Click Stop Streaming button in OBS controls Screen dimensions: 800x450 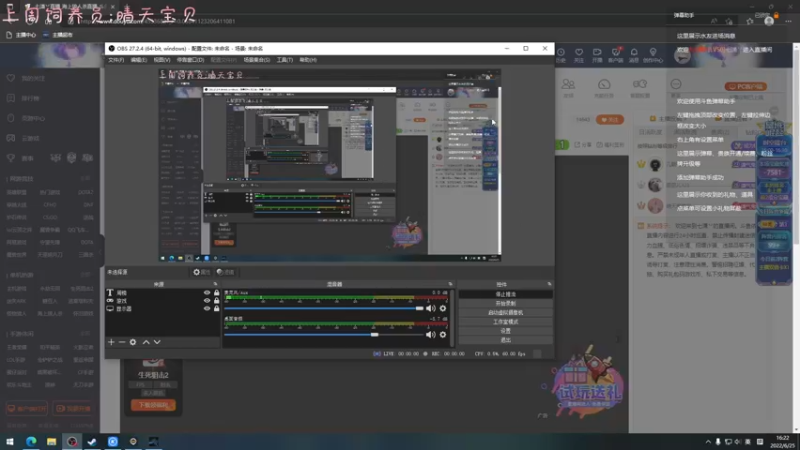click(x=505, y=294)
